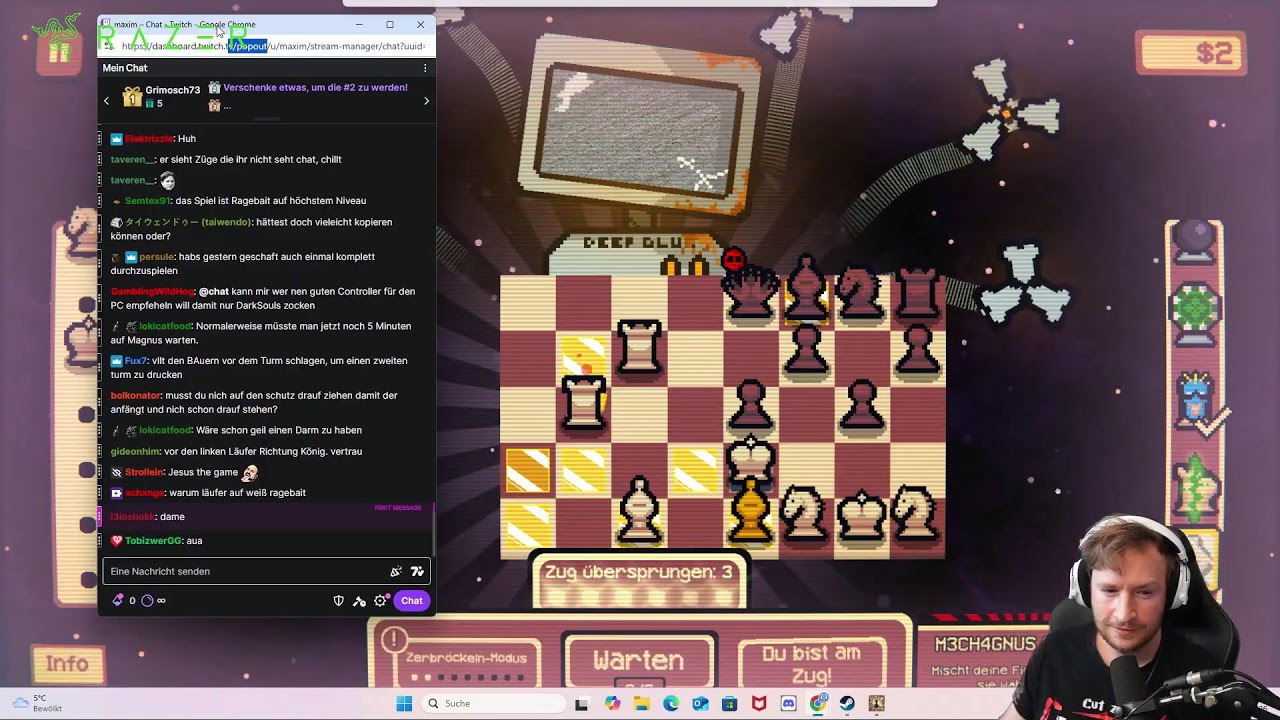
Task: Open Discord from the taskbar
Action: coord(789,703)
